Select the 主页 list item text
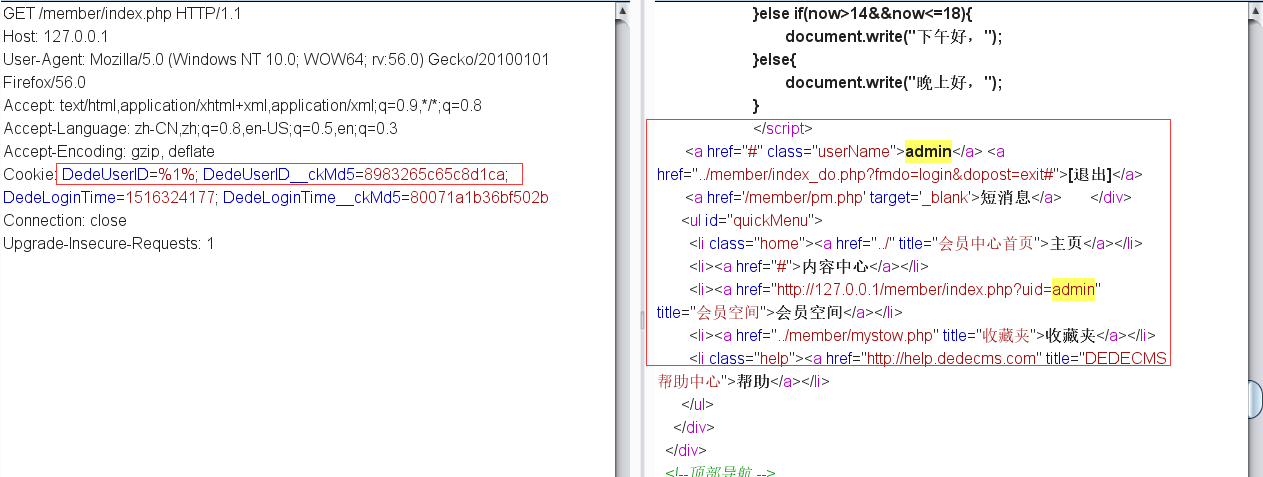 point(1066,244)
